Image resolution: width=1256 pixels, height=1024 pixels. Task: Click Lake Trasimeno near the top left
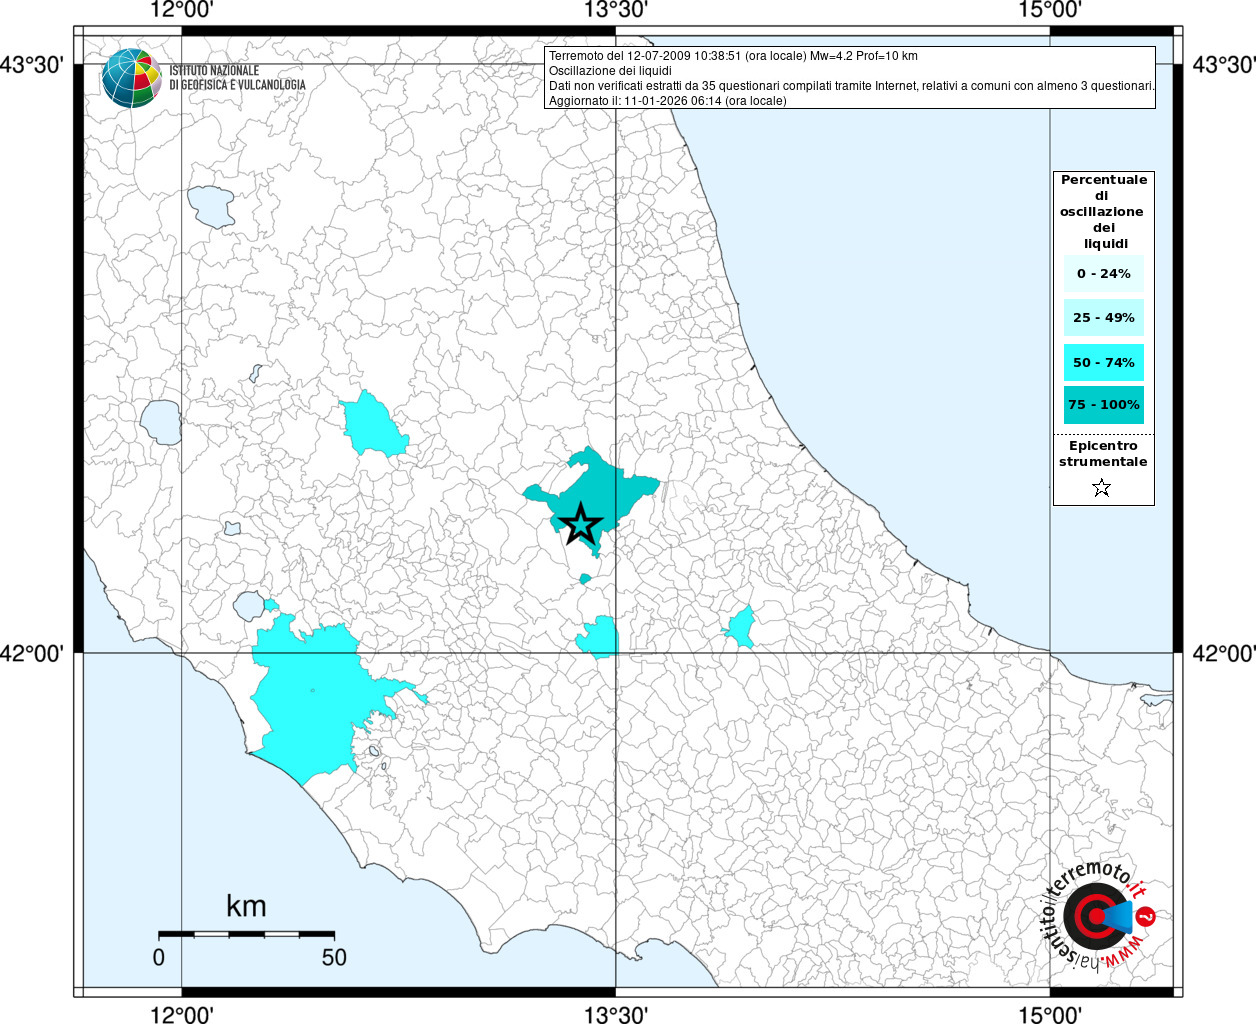(x=211, y=206)
